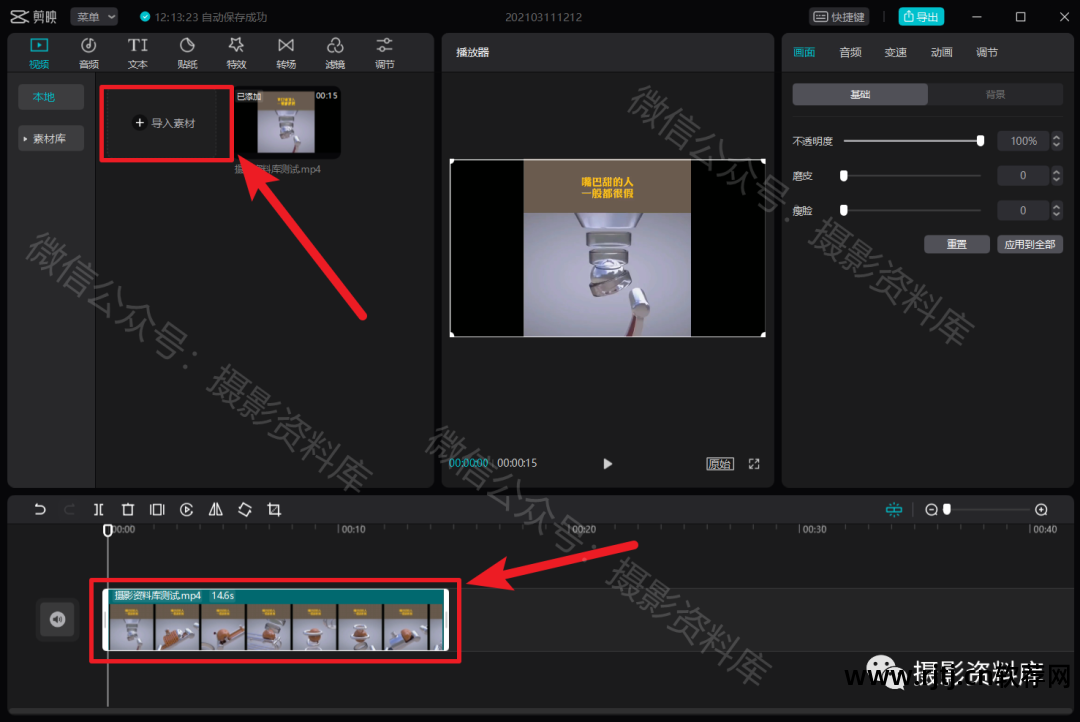The image size is (1080, 722).
Task: Click the 重置 reset button
Action: pyautogui.click(x=957, y=245)
